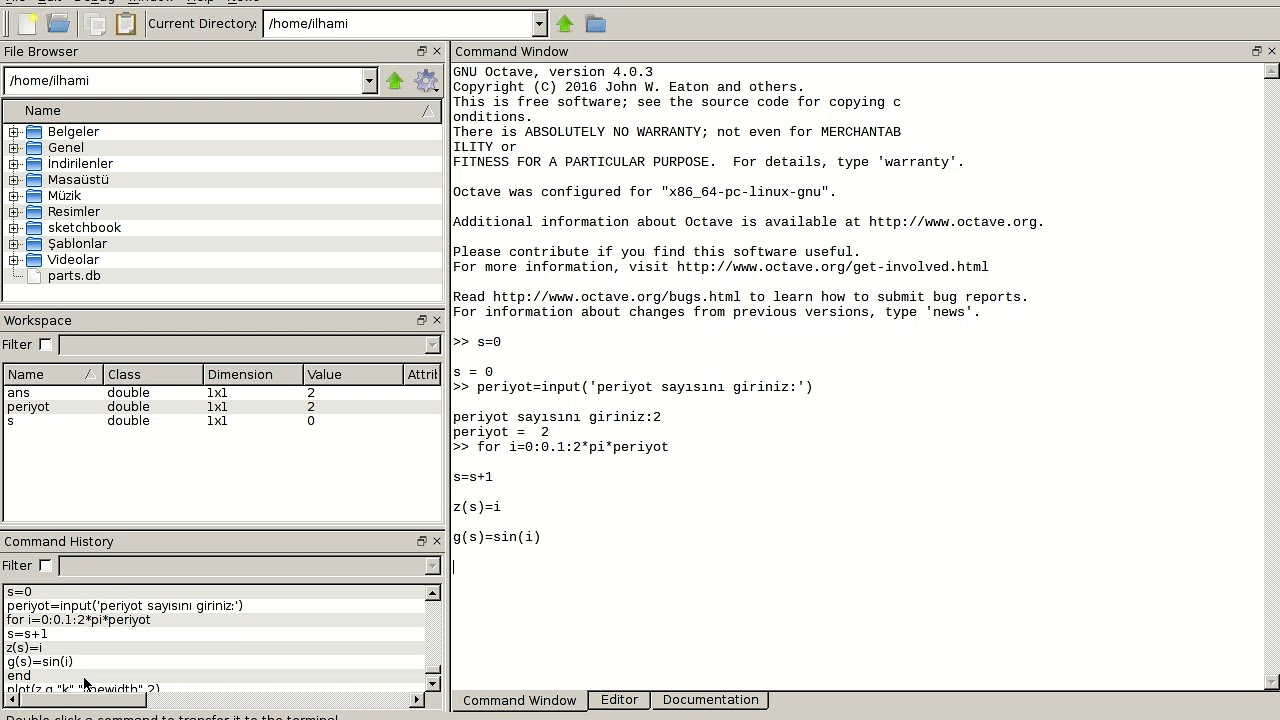Click the Paste clipboard toolbar icon
This screenshot has width=1280, height=720.
coord(126,24)
